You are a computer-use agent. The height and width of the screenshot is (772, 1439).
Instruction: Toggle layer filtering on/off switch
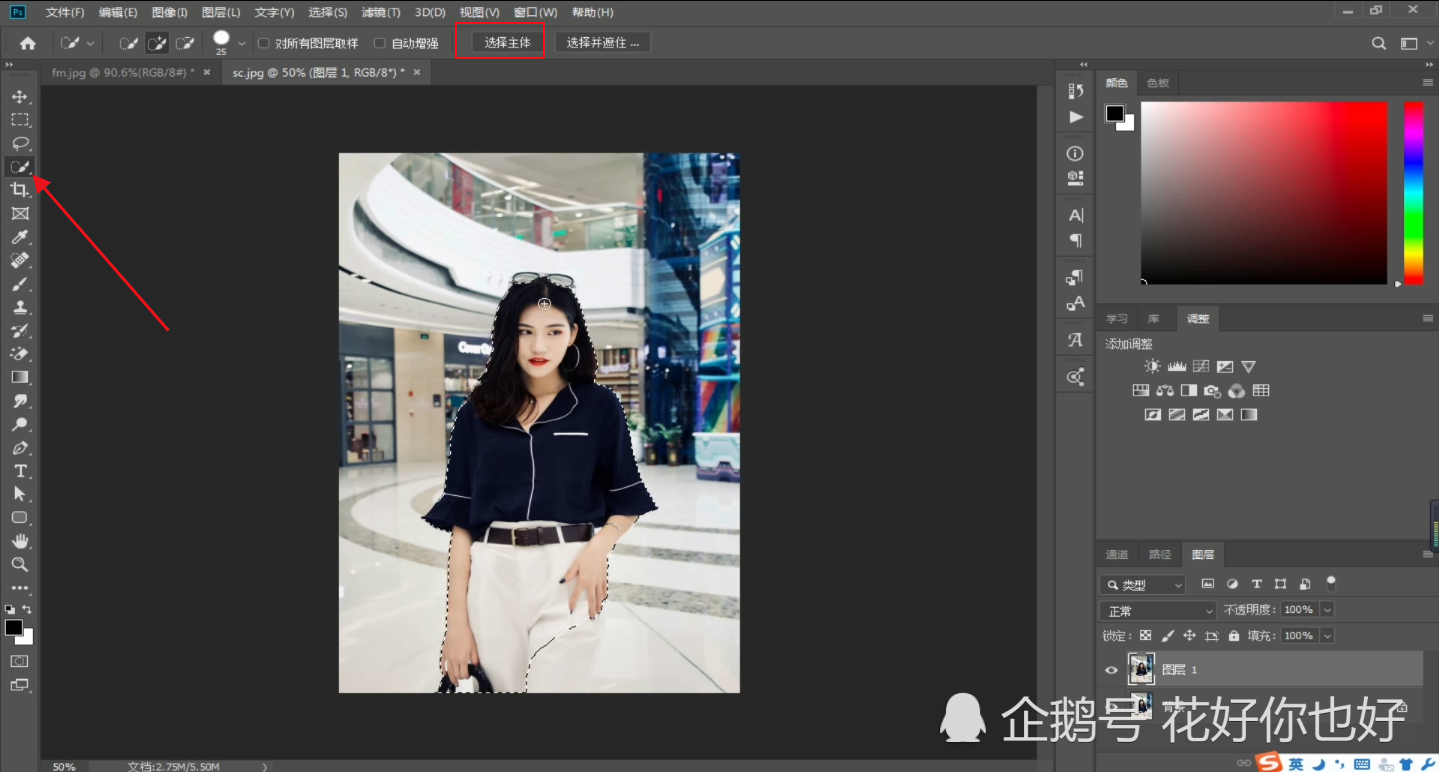[1331, 583]
